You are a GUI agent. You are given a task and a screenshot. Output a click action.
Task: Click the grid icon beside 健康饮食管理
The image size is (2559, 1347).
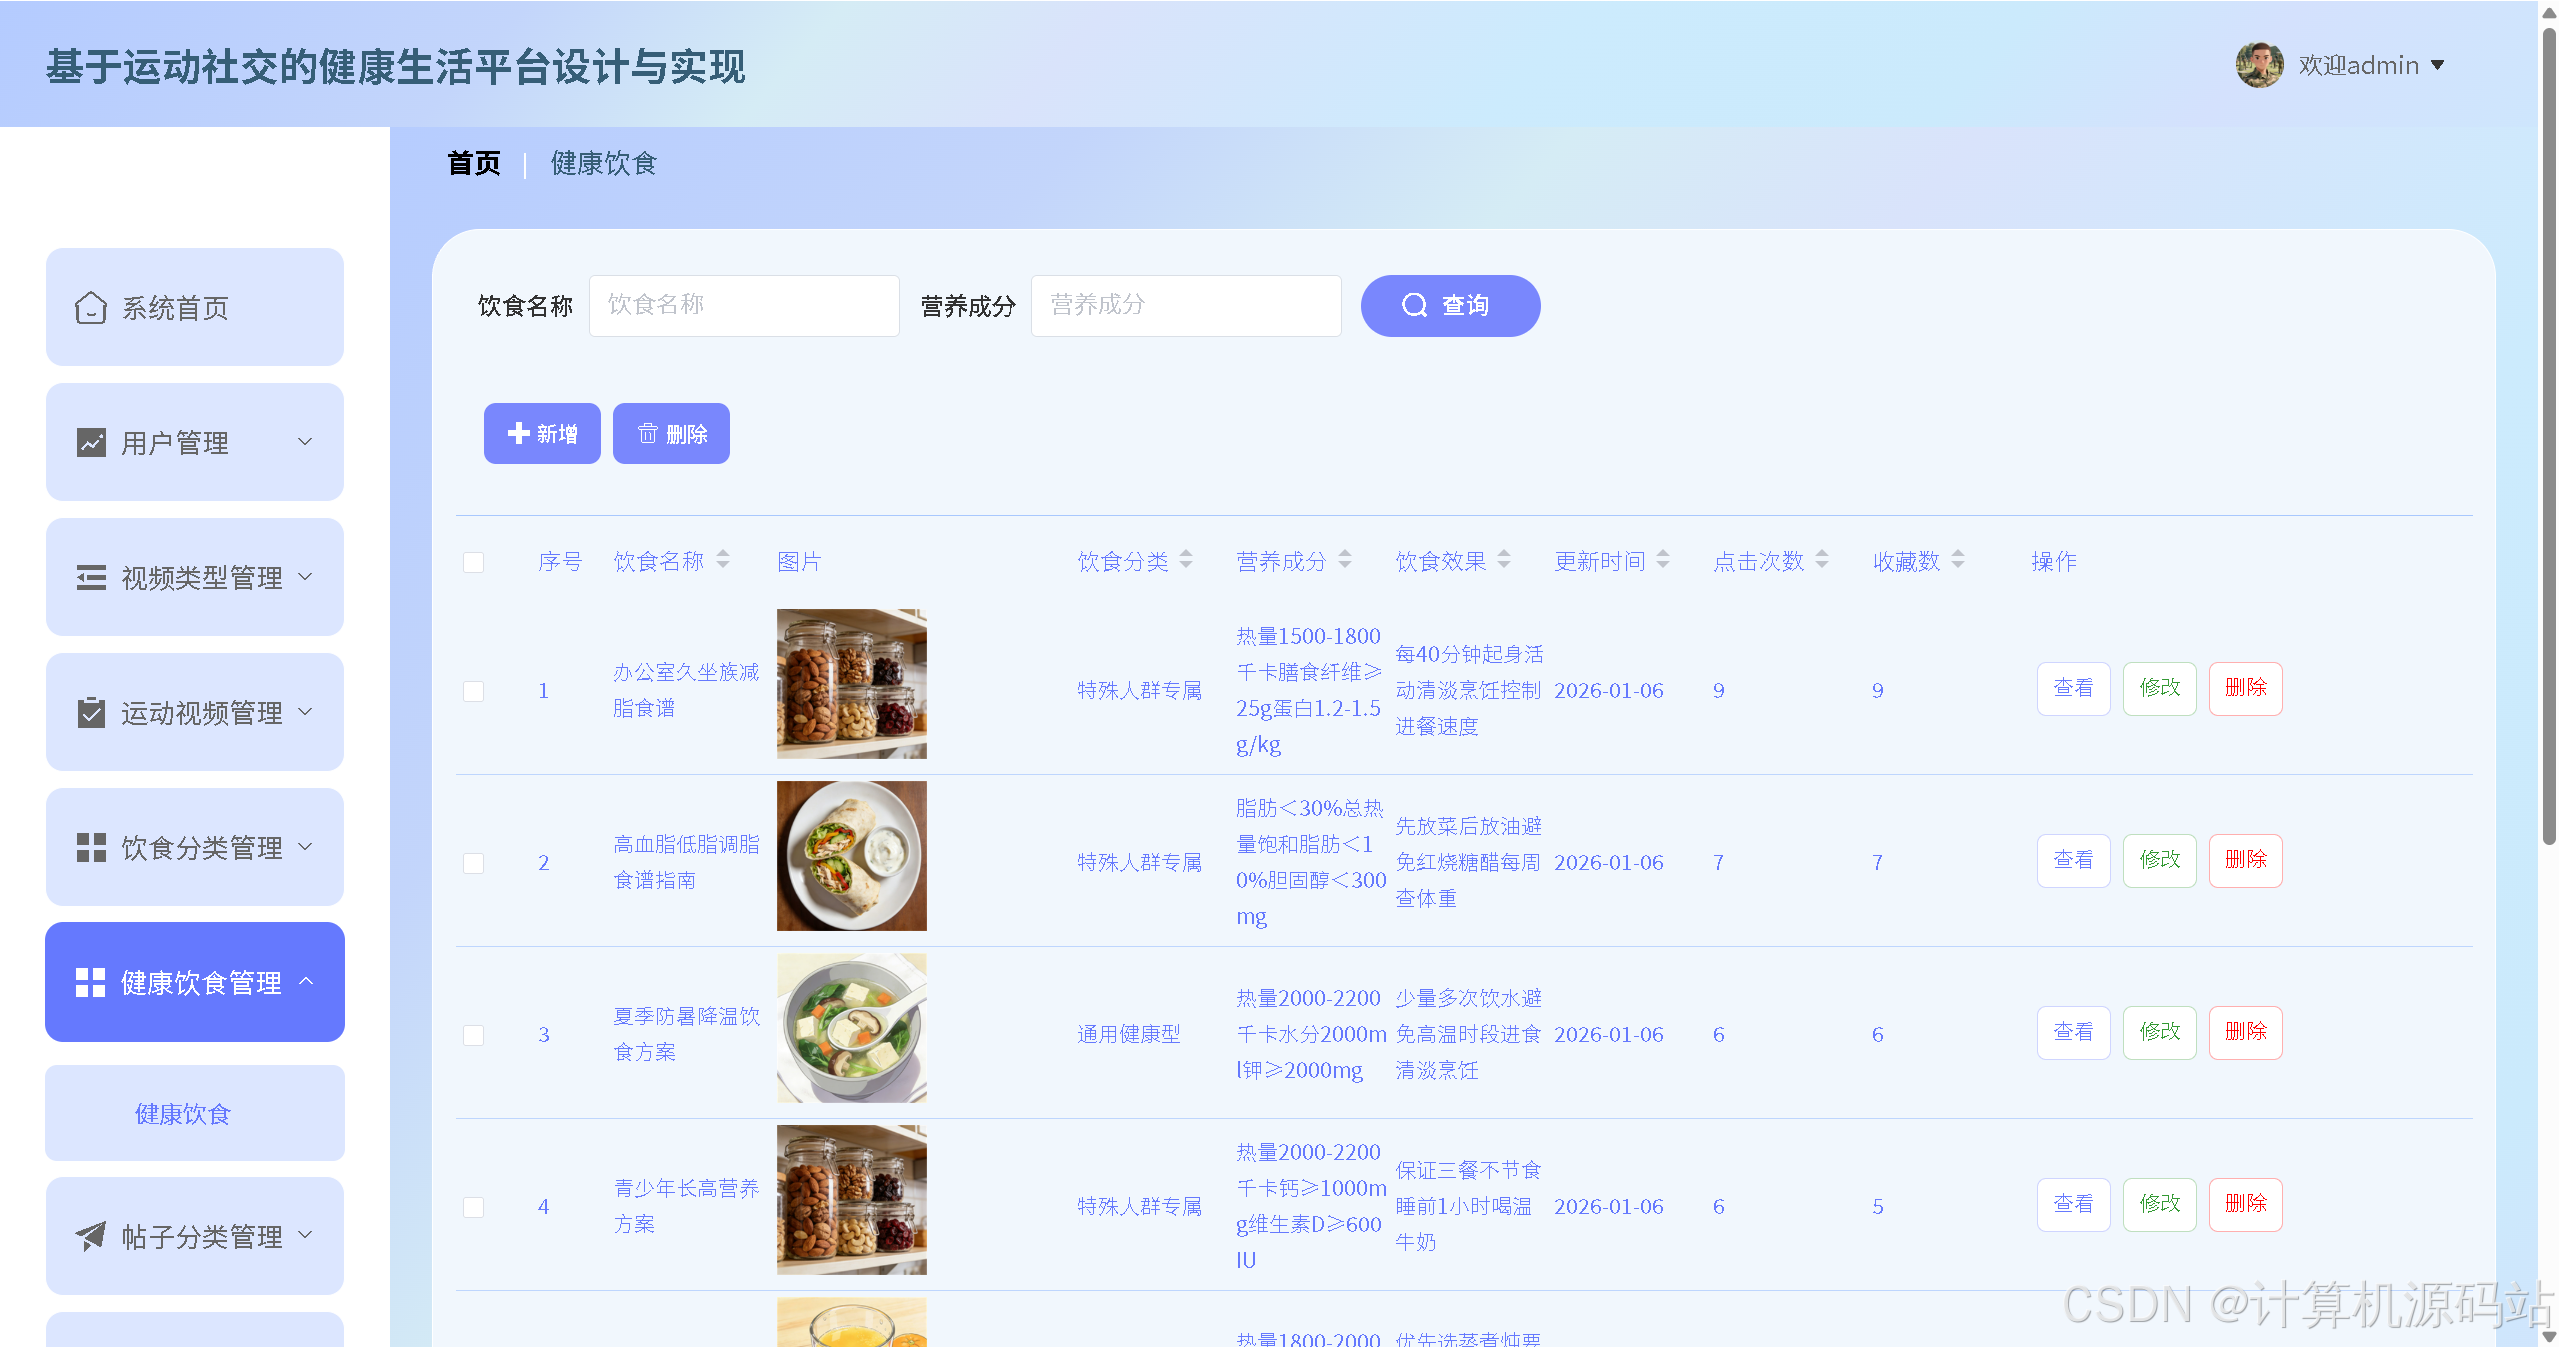tap(90, 982)
